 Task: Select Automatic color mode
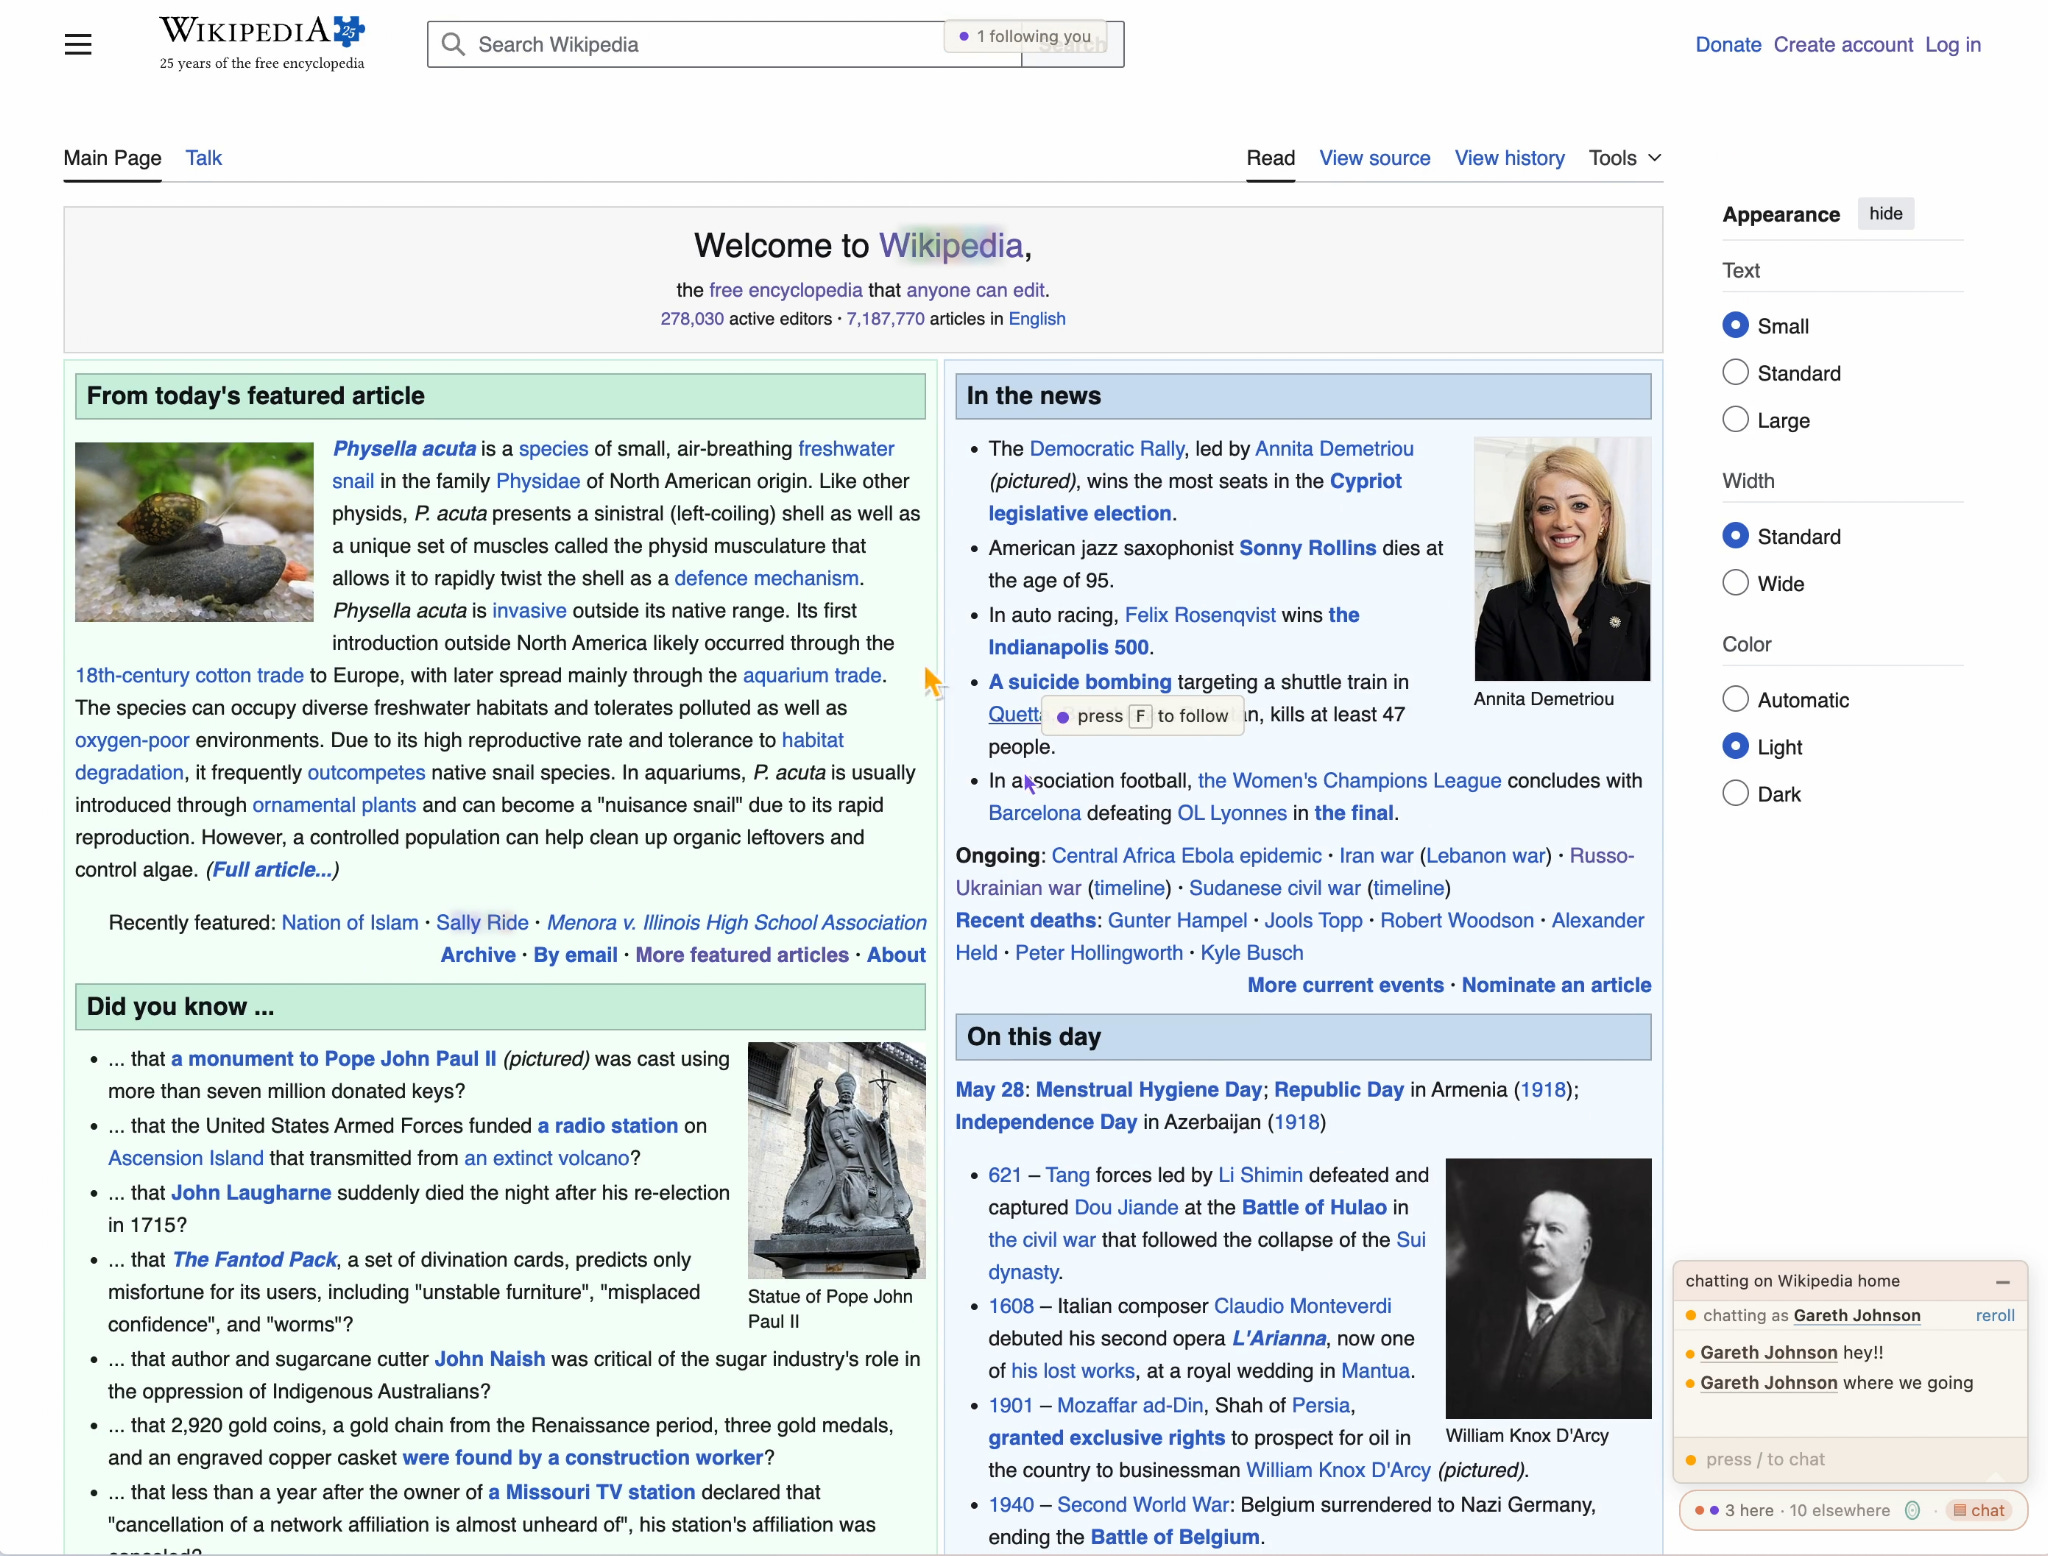(x=1735, y=698)
